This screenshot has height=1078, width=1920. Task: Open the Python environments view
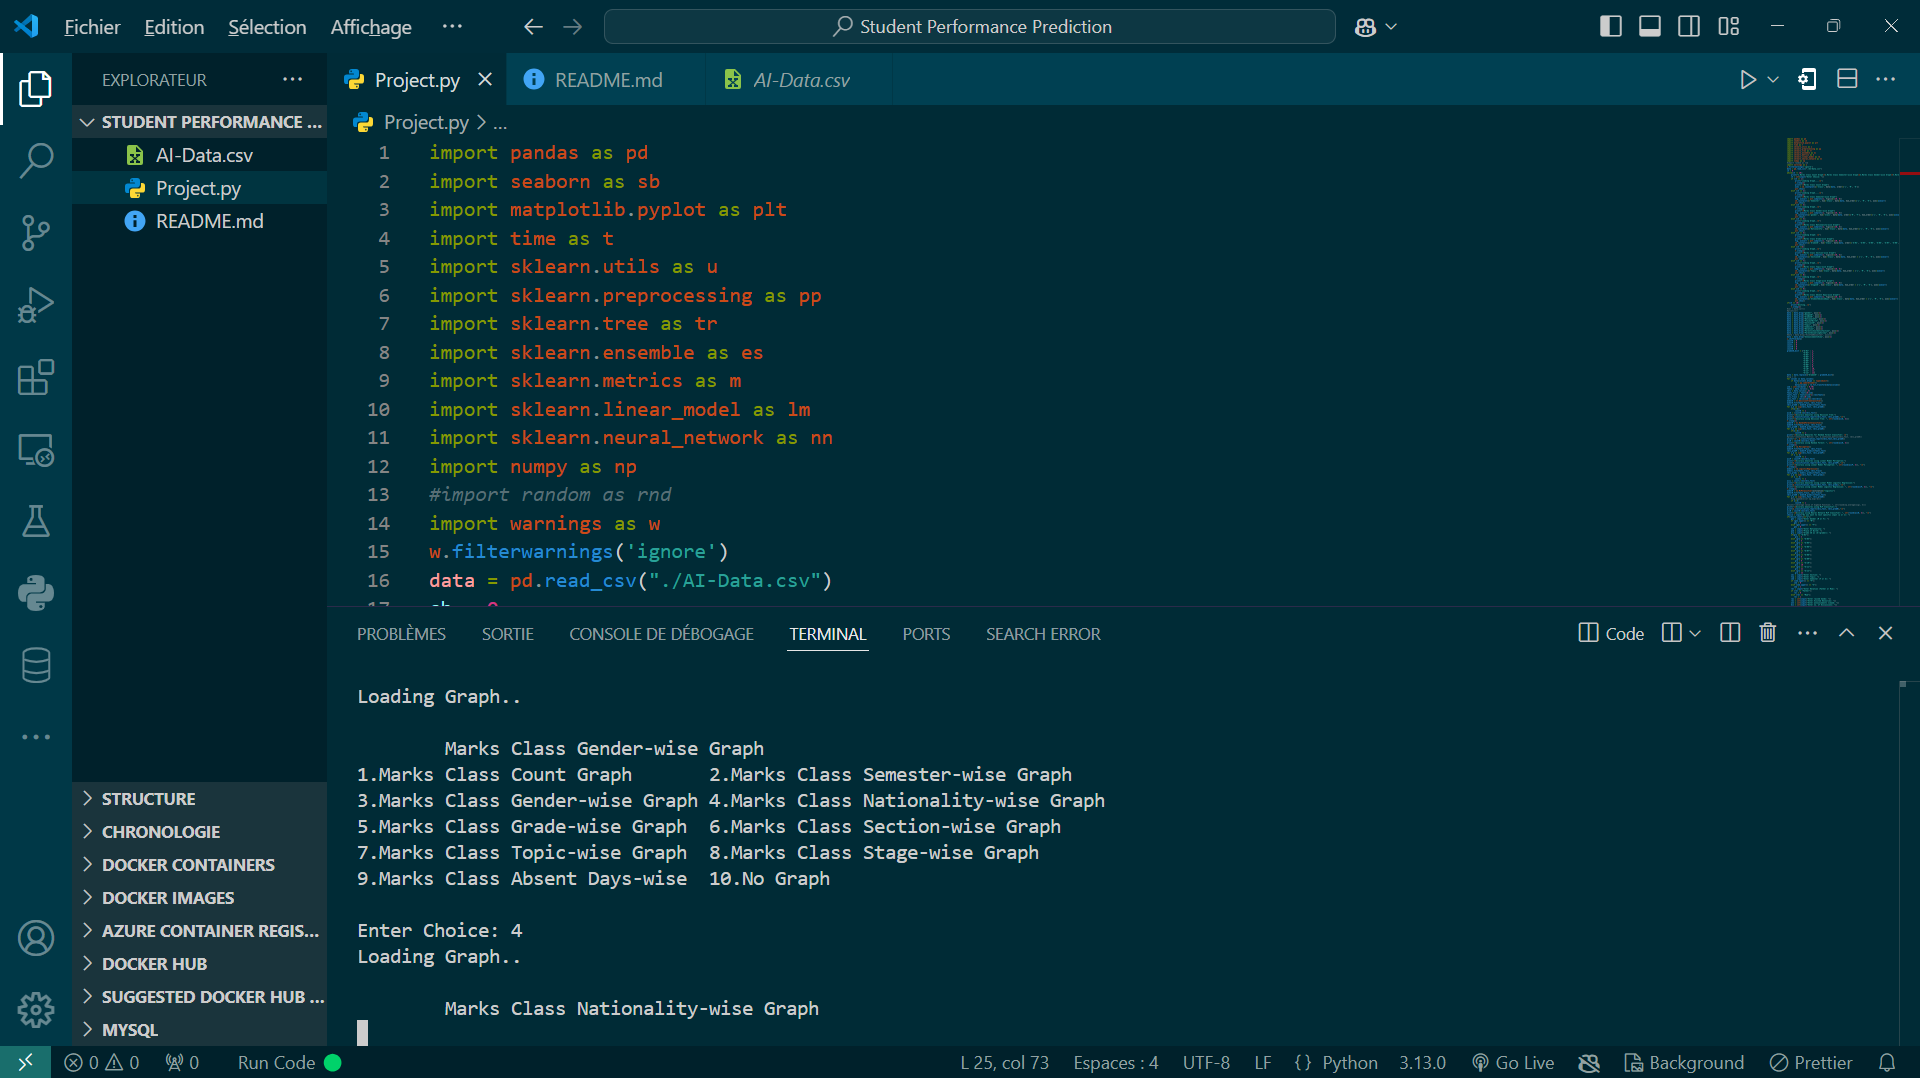[36, 593]
